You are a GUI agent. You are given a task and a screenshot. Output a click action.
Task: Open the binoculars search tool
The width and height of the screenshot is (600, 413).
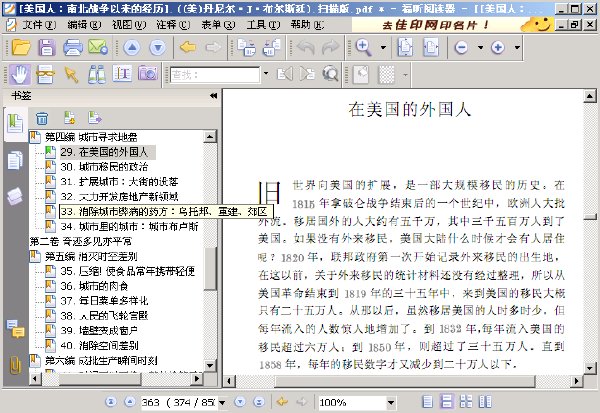(x=96, y=74)
